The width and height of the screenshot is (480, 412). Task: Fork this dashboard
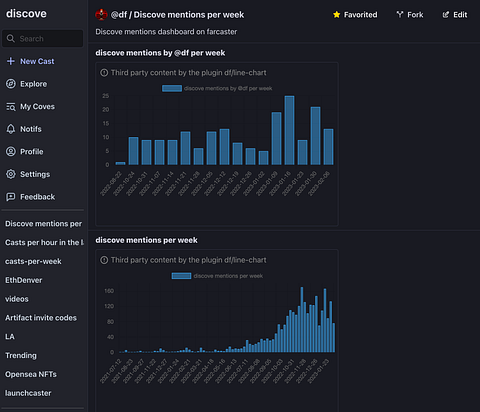(x=410, y=15)
